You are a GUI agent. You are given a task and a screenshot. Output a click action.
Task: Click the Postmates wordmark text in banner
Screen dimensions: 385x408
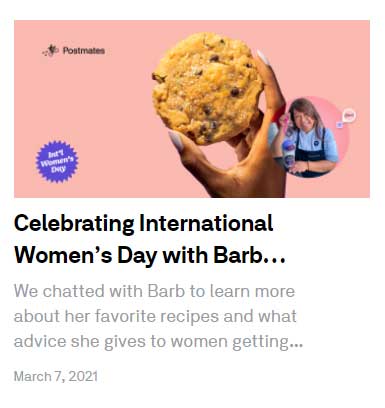[84, 51]
